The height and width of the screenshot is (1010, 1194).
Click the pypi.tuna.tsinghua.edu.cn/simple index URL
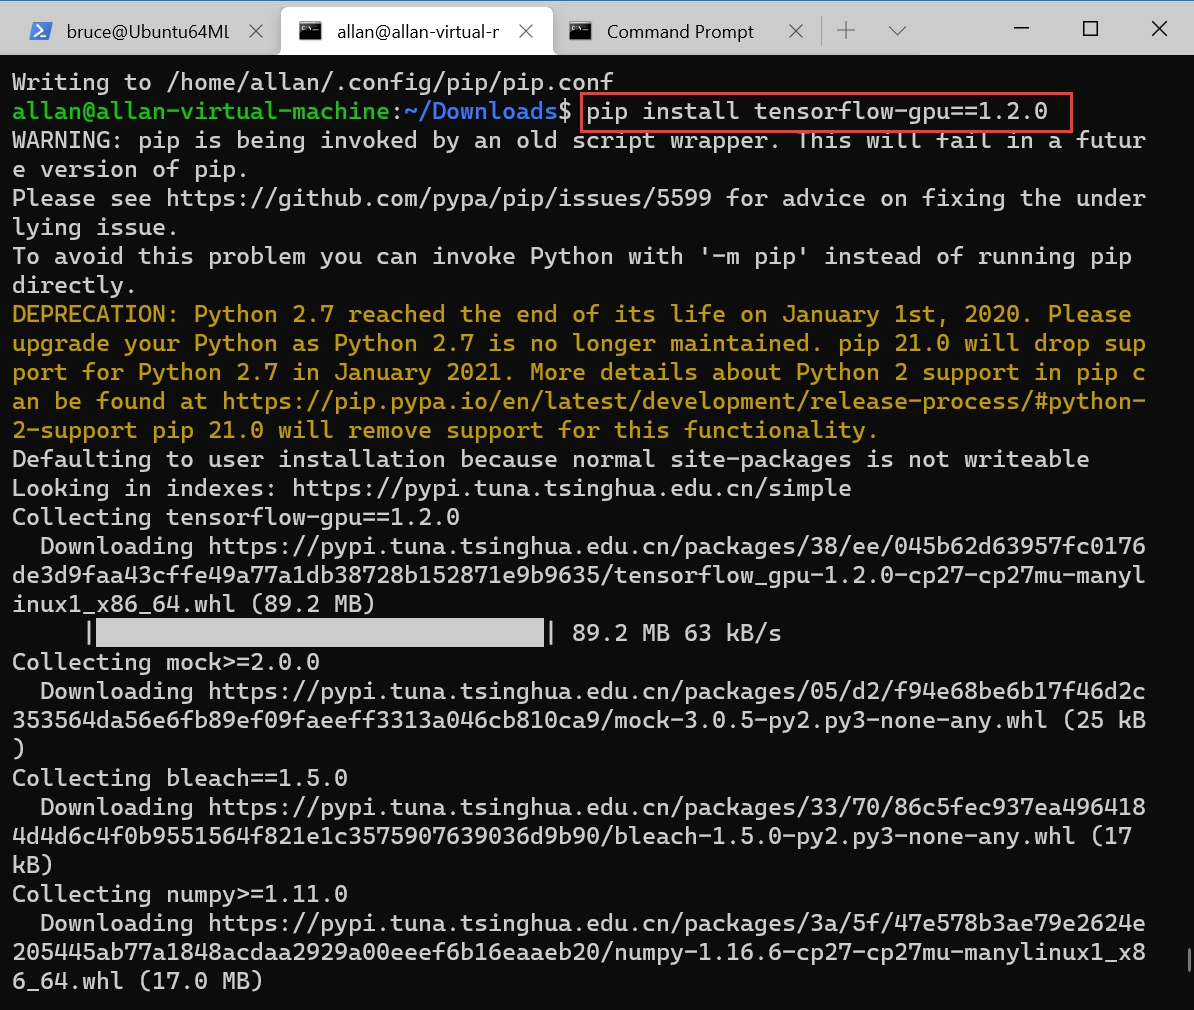pos(572,488)
